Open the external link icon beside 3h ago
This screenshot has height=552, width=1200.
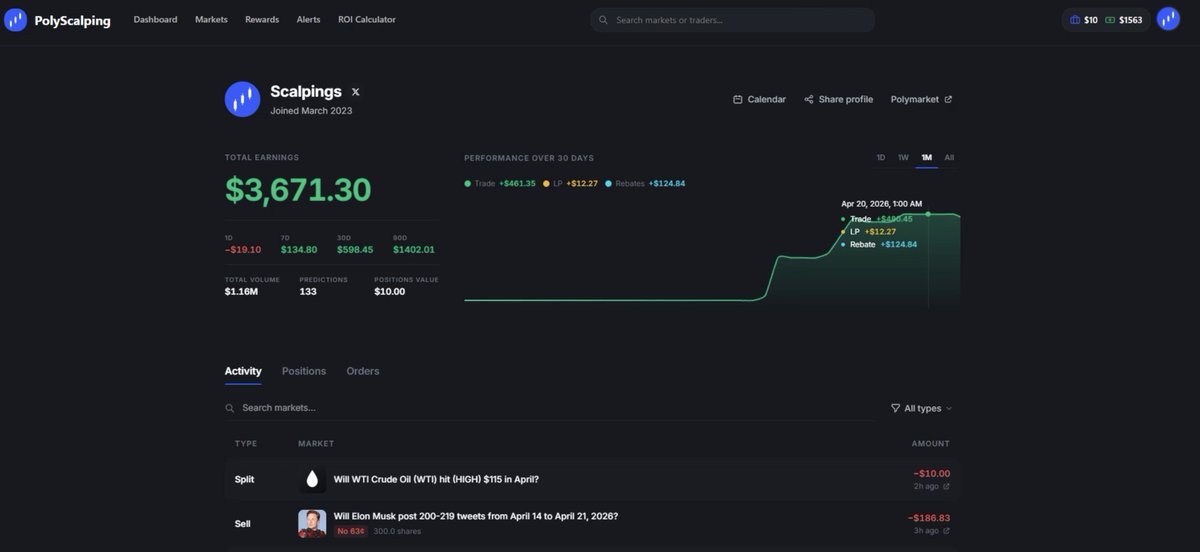[946, 531]
